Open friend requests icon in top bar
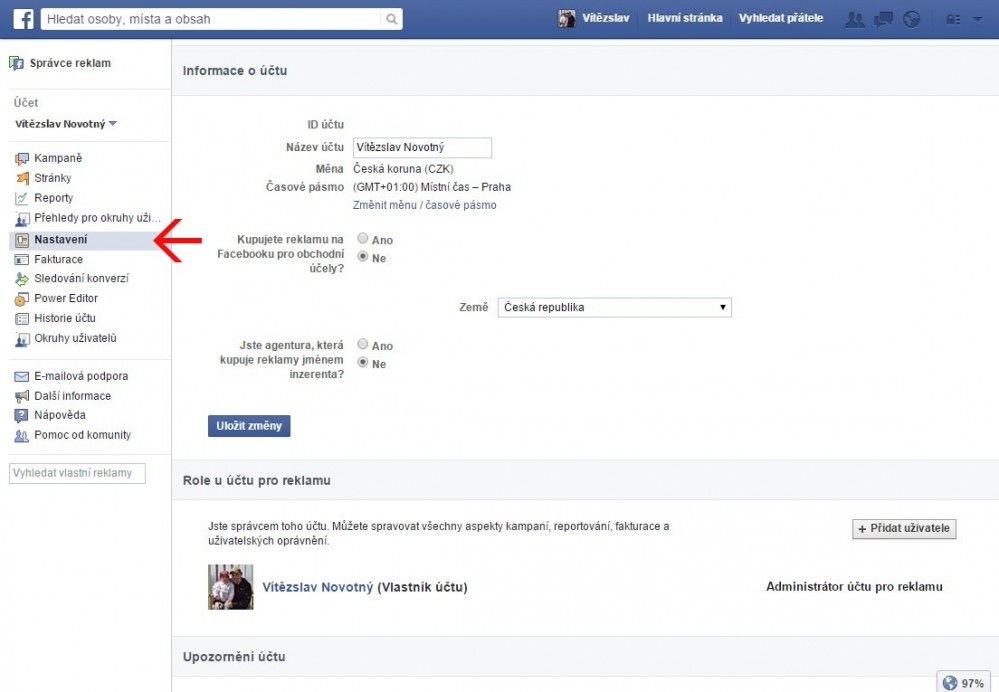This screenshot has width=999, height=692. coord(854,19)
